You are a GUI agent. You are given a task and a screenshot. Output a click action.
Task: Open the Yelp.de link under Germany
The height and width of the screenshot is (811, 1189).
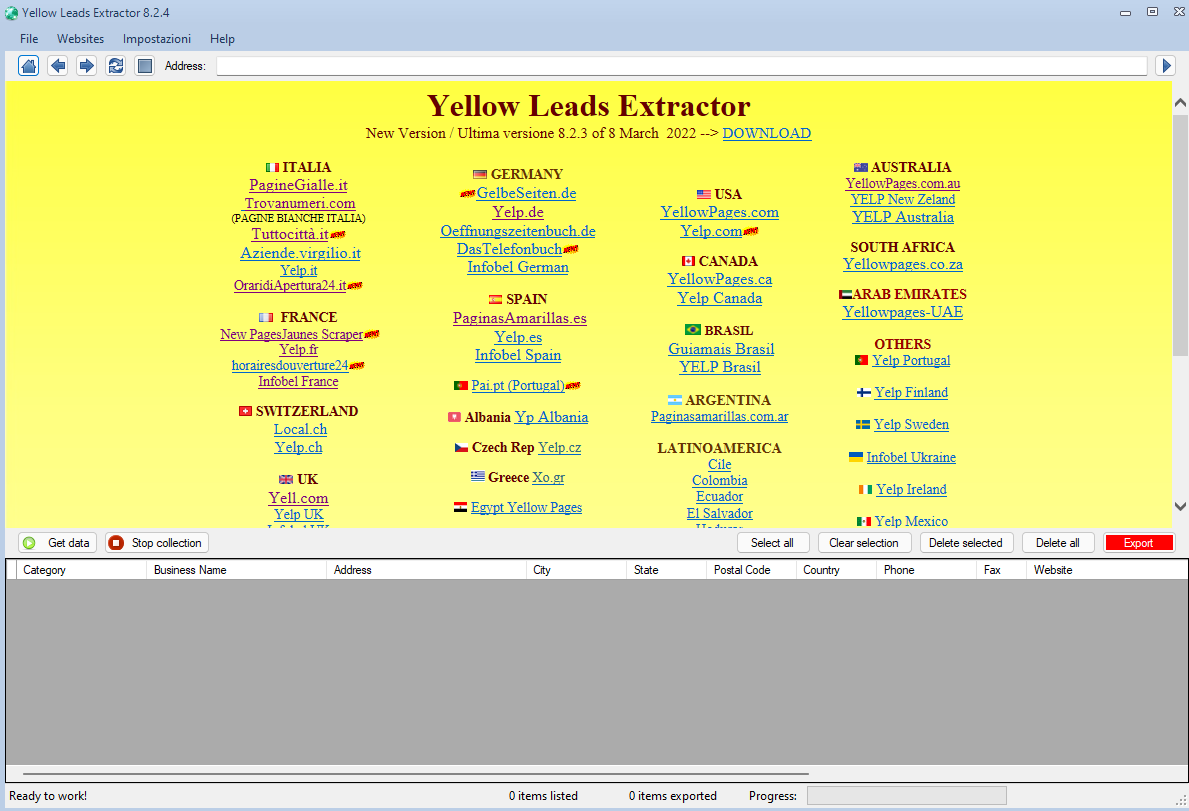pos(518,212)
